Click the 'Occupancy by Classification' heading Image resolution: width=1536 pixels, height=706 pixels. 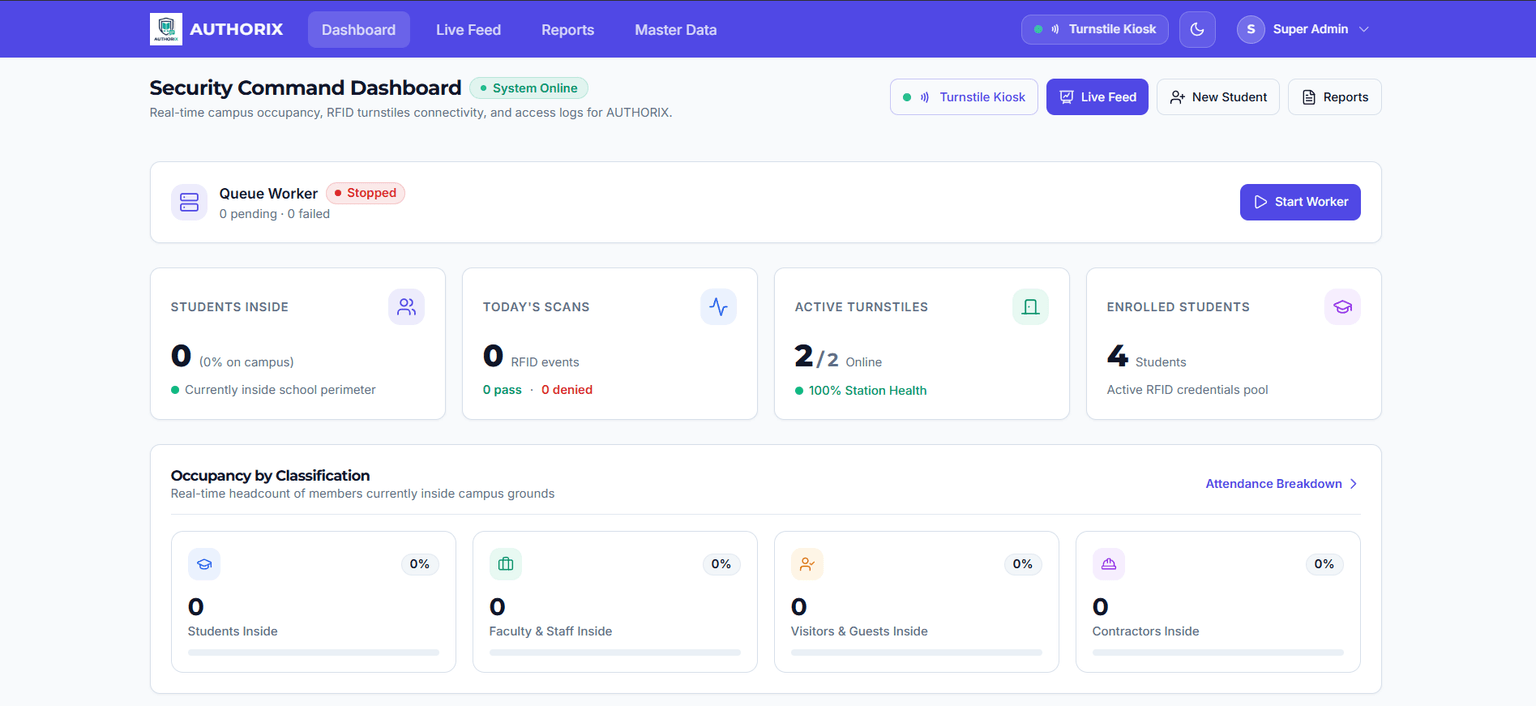click(x=270, y=475)
